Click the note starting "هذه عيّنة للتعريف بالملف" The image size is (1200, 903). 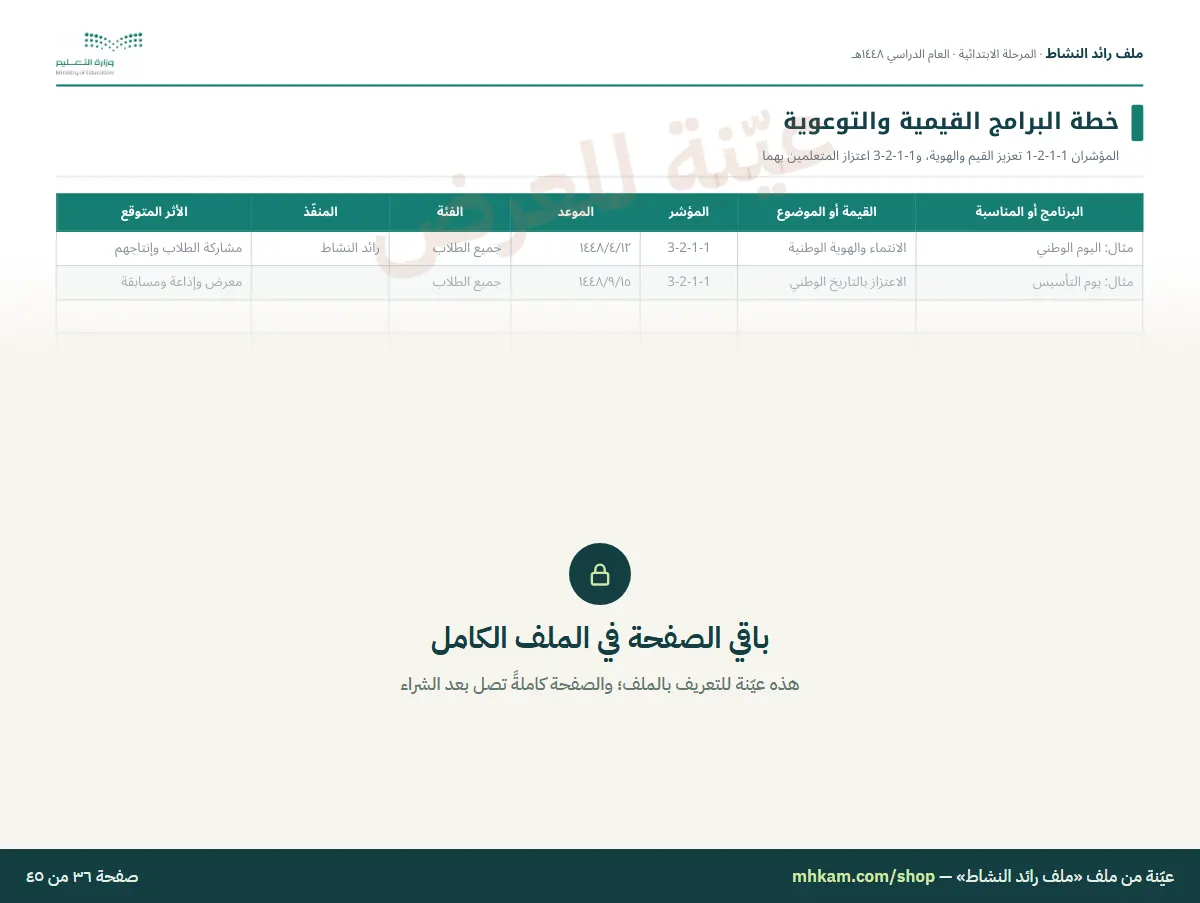[600, 685]
